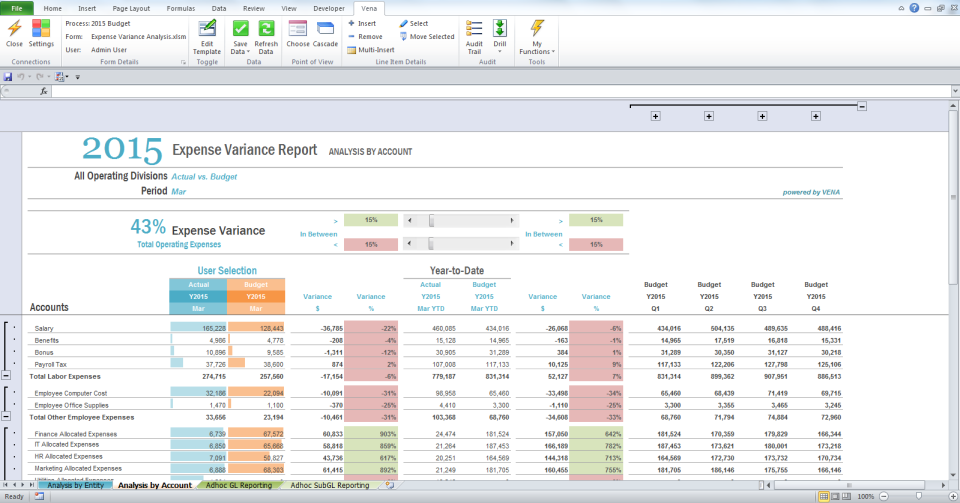The image size is (960, 503).
Task: Click Select in Line Item Details
Action: [x=414, y=23]
